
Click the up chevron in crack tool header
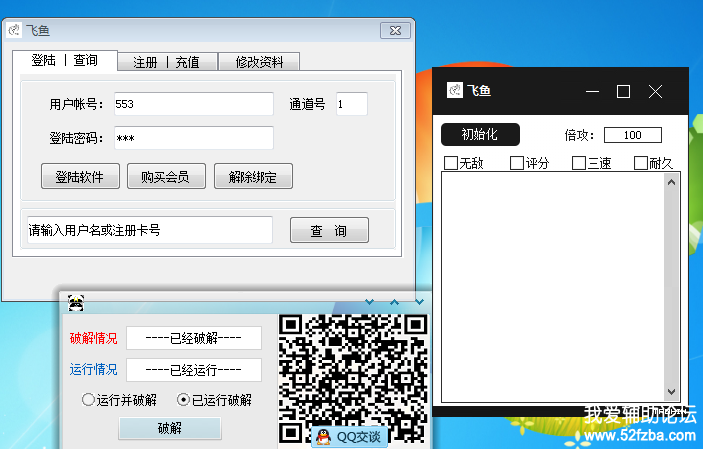pos(394,302)
